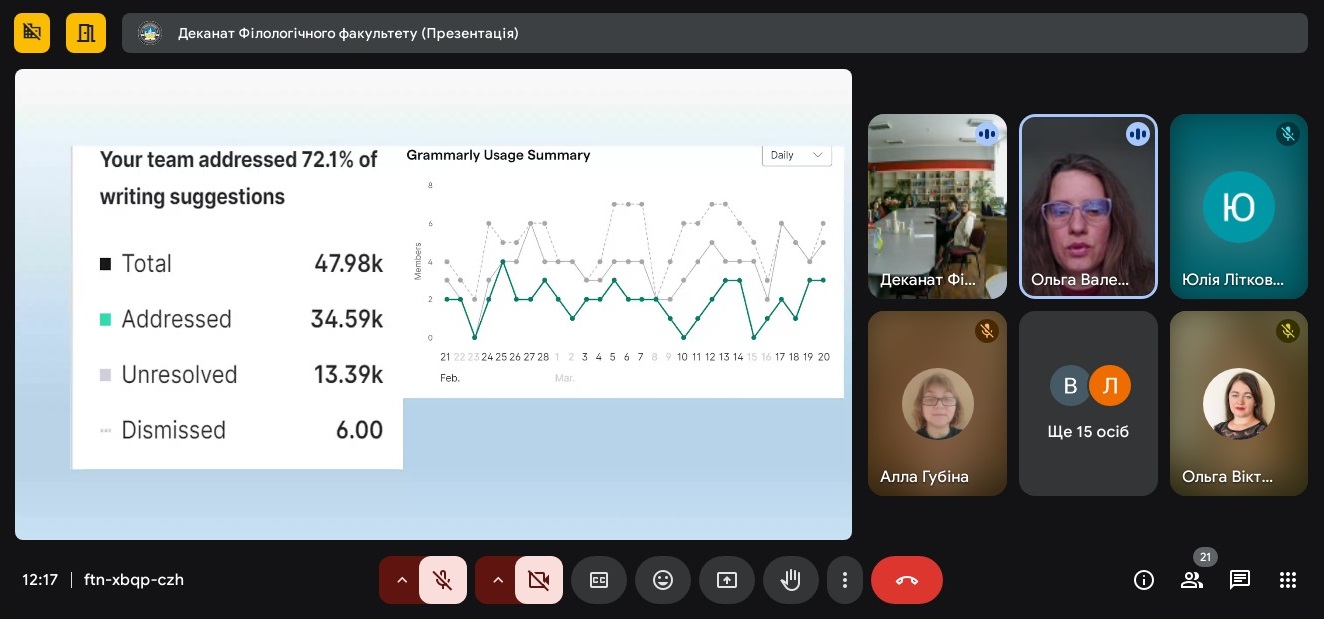This screenshot has width=1324, height=619.
Task: Turn on the camera
Action: (539, 580)
